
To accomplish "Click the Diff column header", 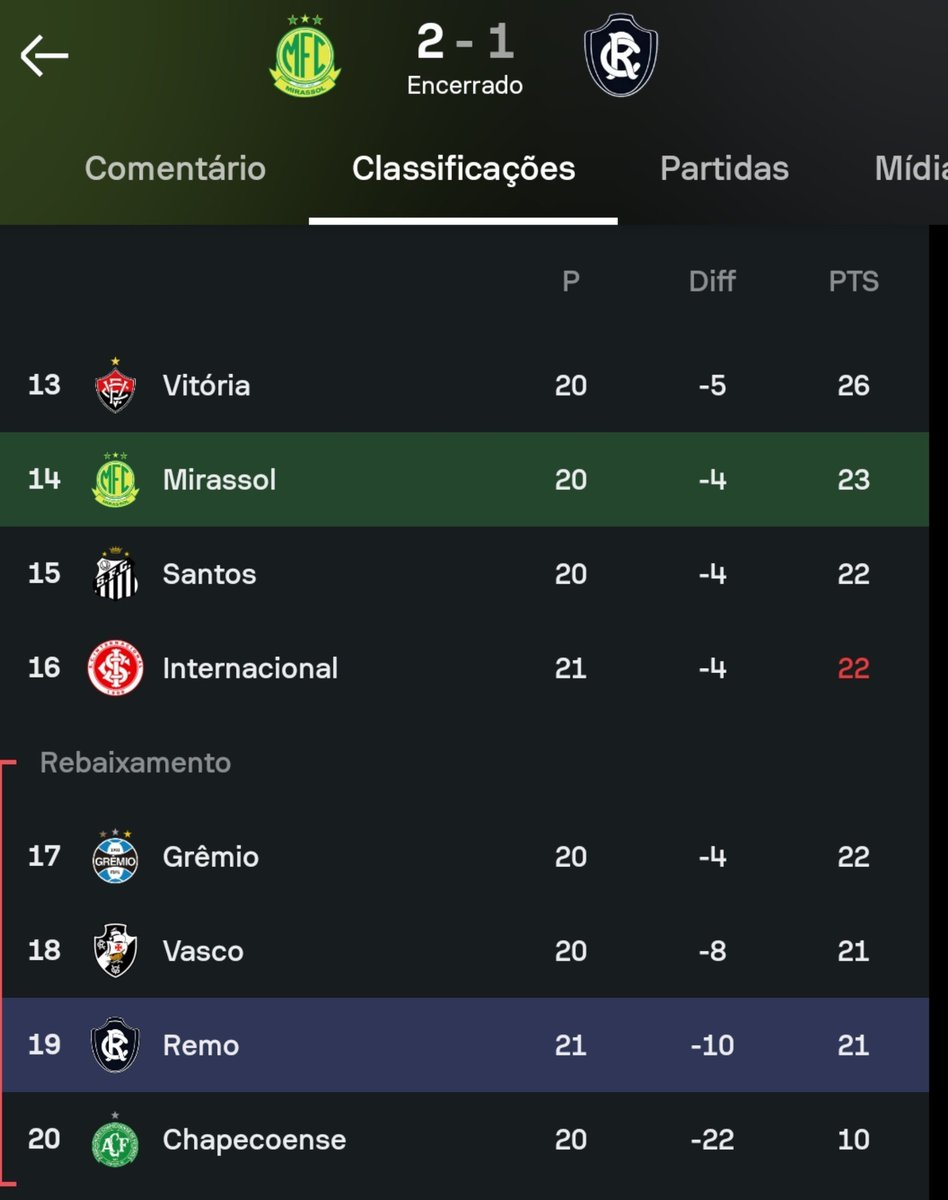I will click(x=712, y=282).
